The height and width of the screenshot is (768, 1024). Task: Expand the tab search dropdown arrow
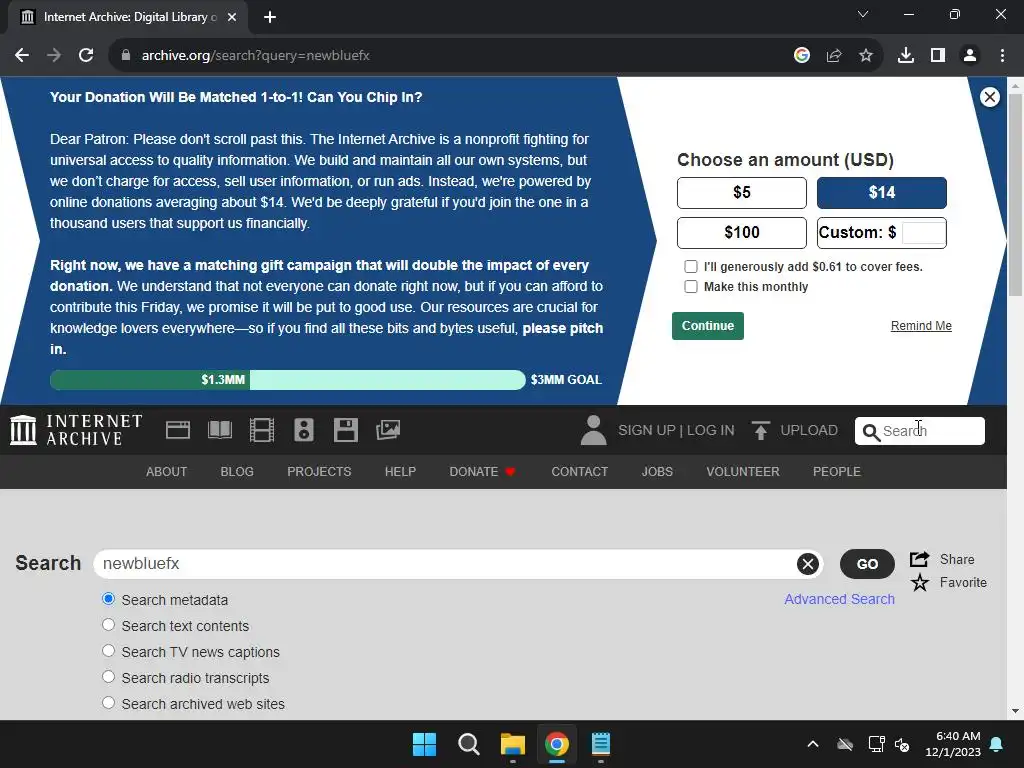[x=863, y=14]
